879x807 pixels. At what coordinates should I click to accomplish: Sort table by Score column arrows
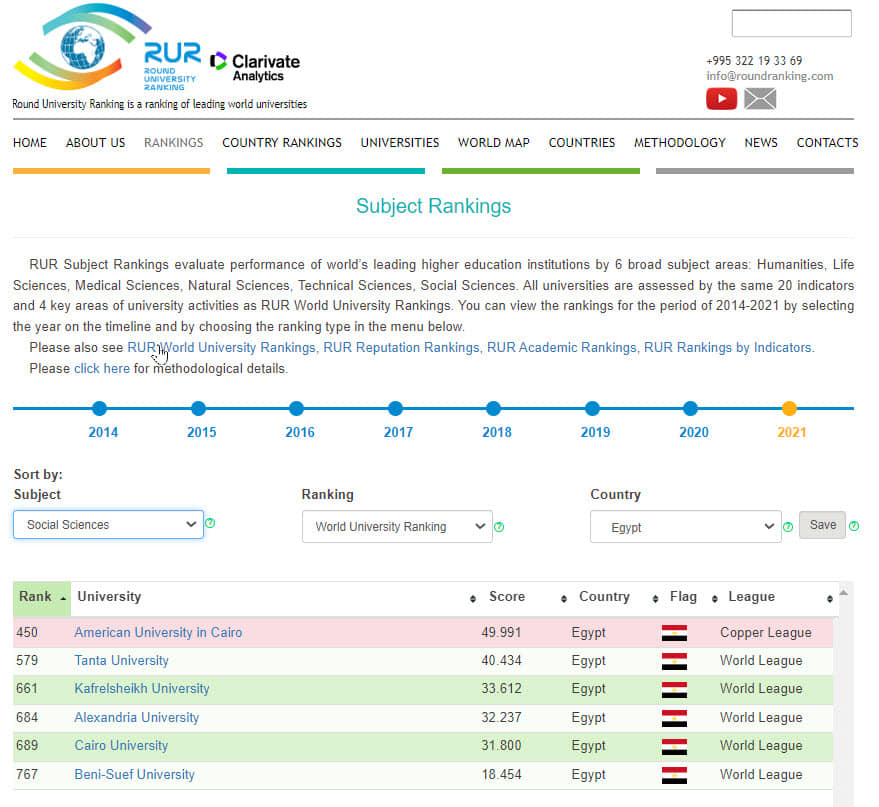tap(564, 599)
